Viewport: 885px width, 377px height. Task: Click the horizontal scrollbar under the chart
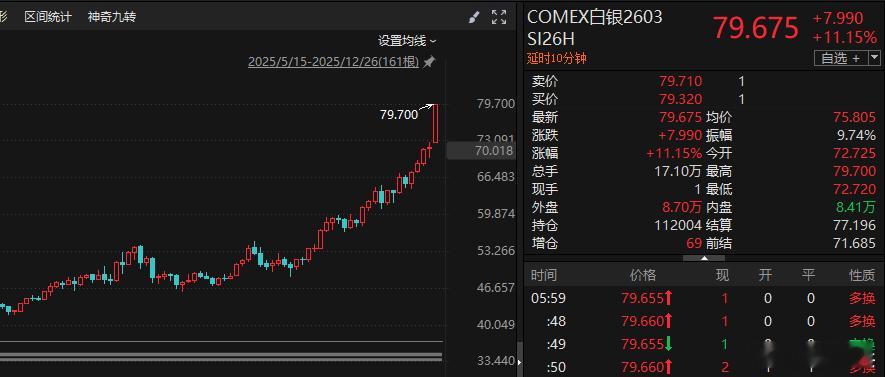pyautogui.click(x=221, y=356)
